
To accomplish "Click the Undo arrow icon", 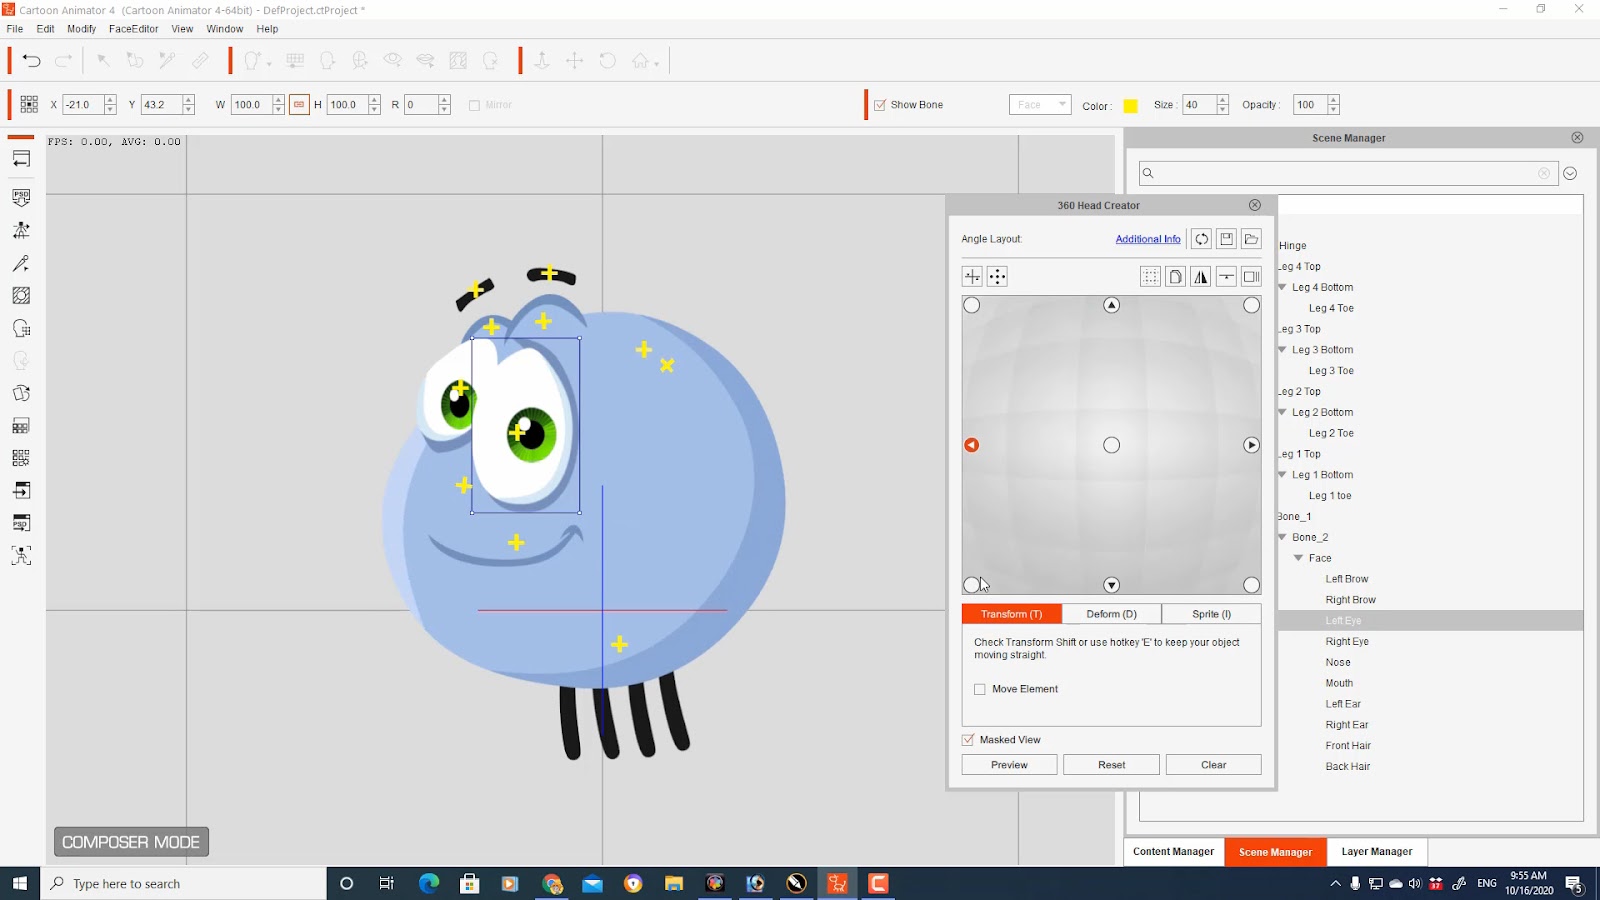I will point(31,61).
